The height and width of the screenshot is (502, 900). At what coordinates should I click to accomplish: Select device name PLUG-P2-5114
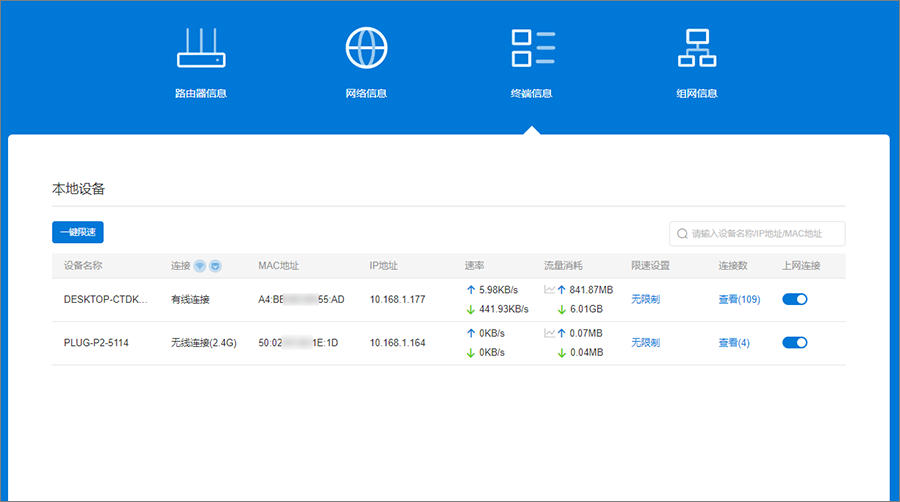tap(96, 343)
